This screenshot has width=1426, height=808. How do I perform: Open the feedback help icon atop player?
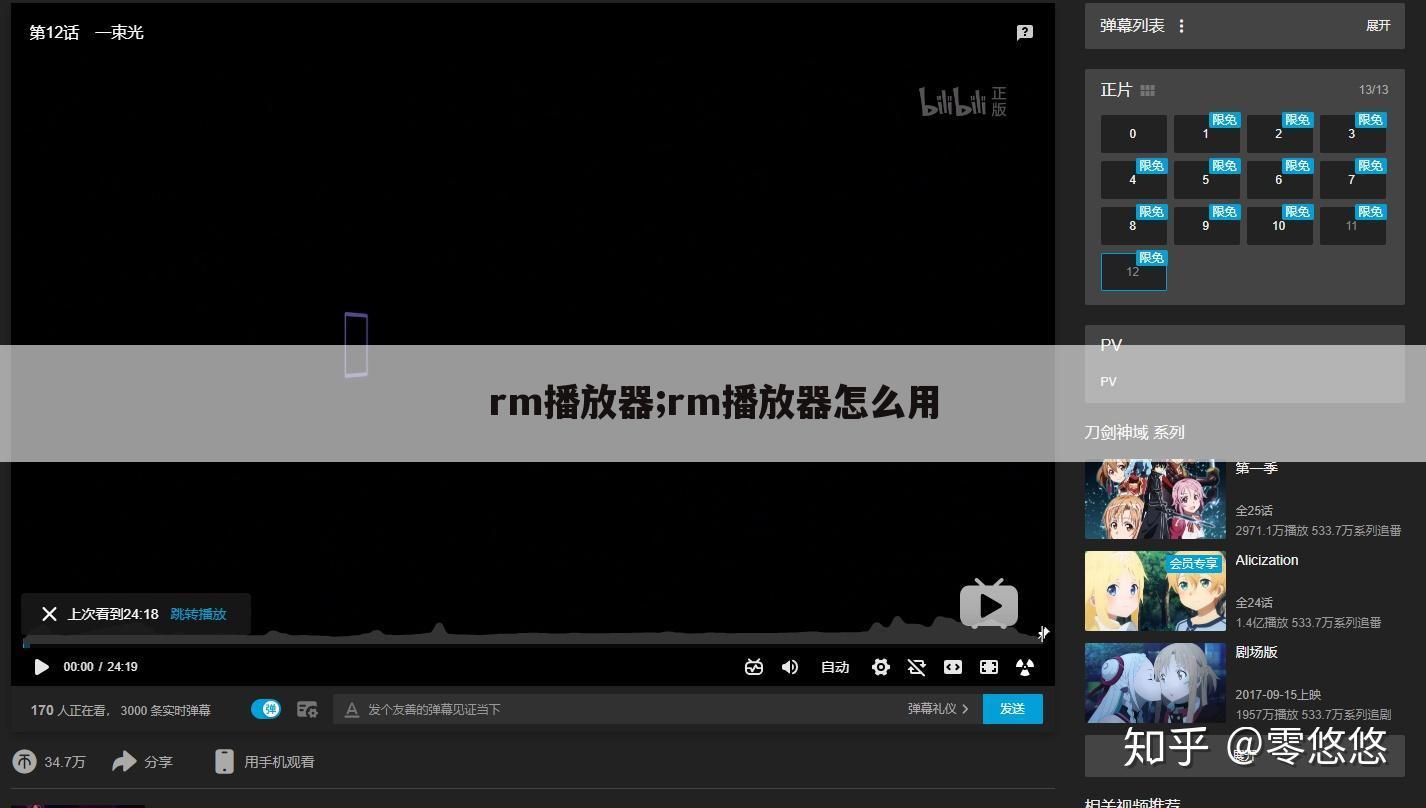click(1025, 33)
